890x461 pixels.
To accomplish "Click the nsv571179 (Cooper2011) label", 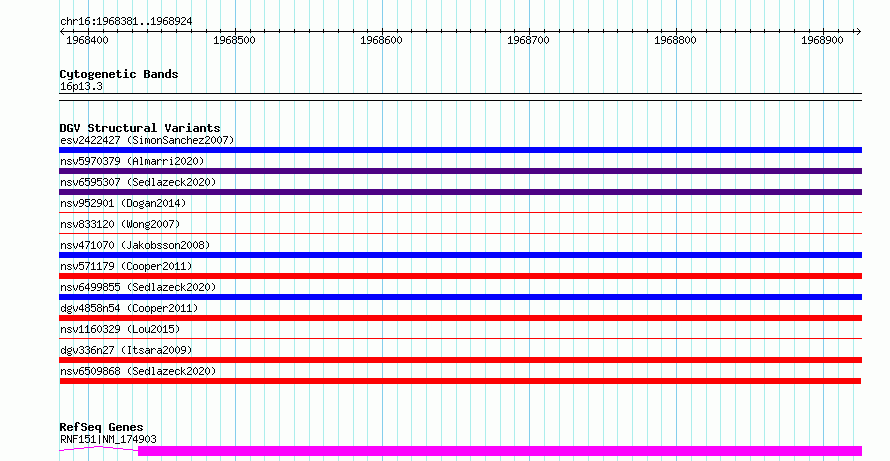I will coord(126,266).
